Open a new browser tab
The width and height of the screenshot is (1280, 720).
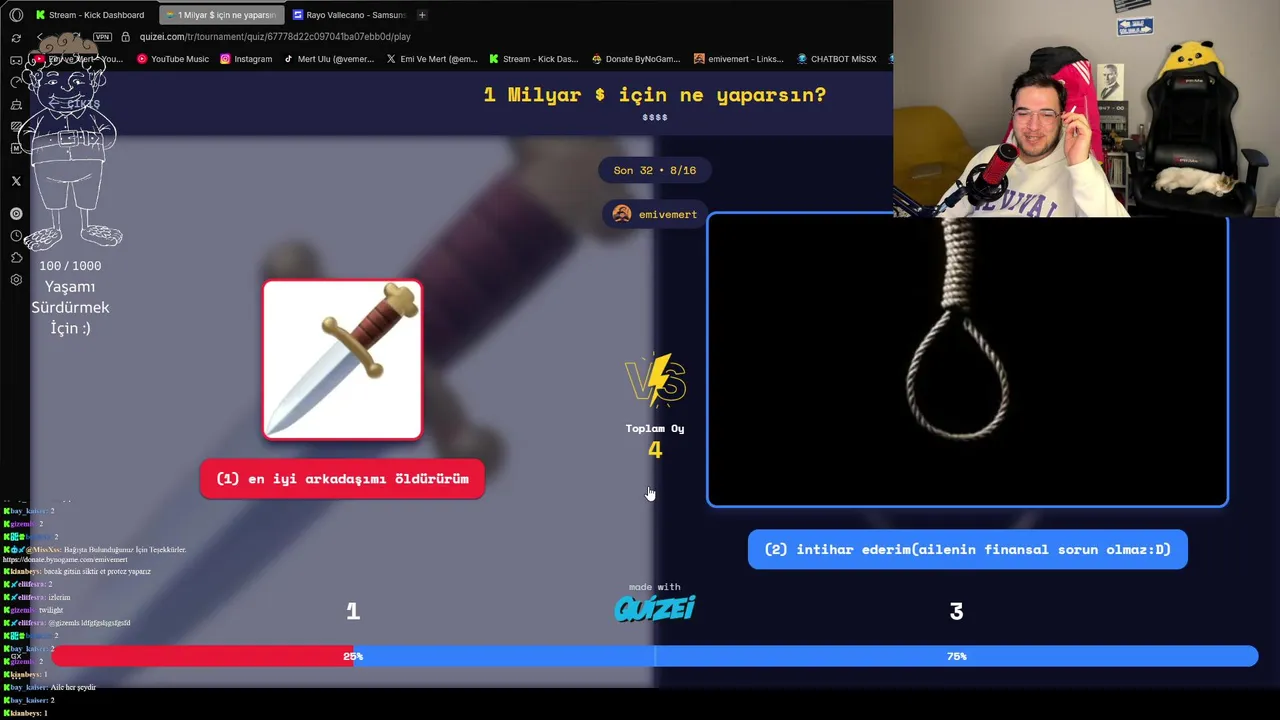coord(422,15)
